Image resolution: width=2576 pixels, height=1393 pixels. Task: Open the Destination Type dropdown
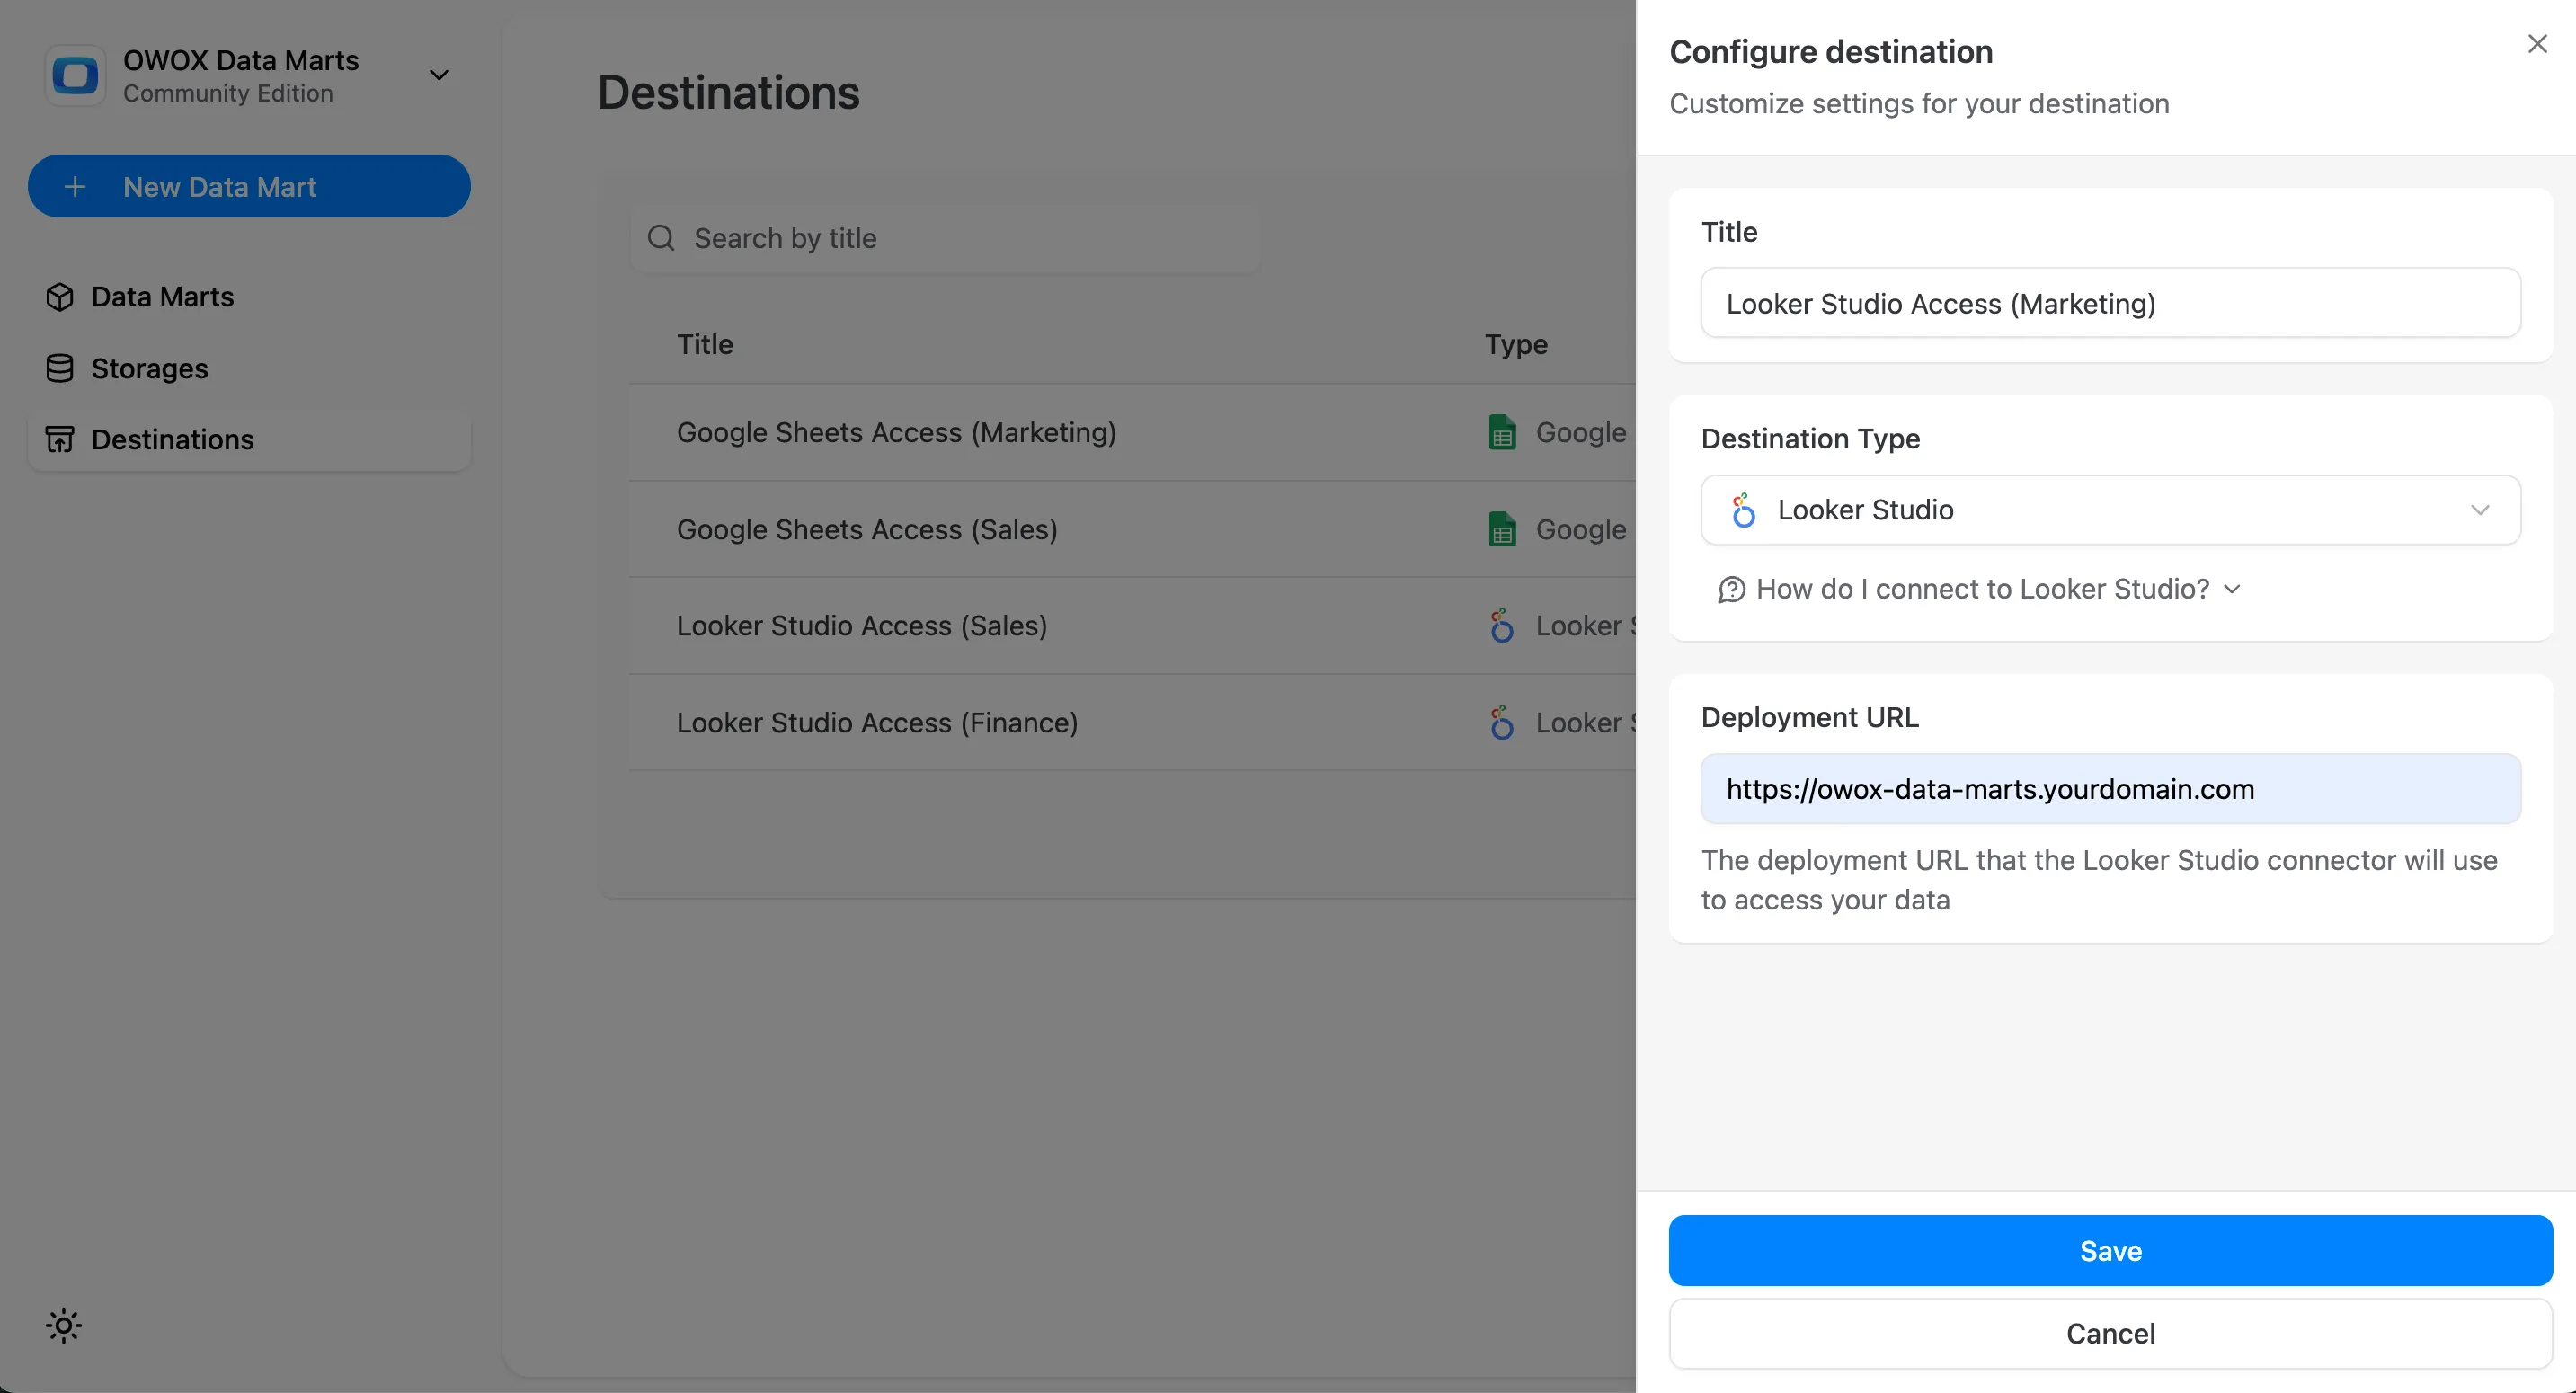click(2110, 510)
